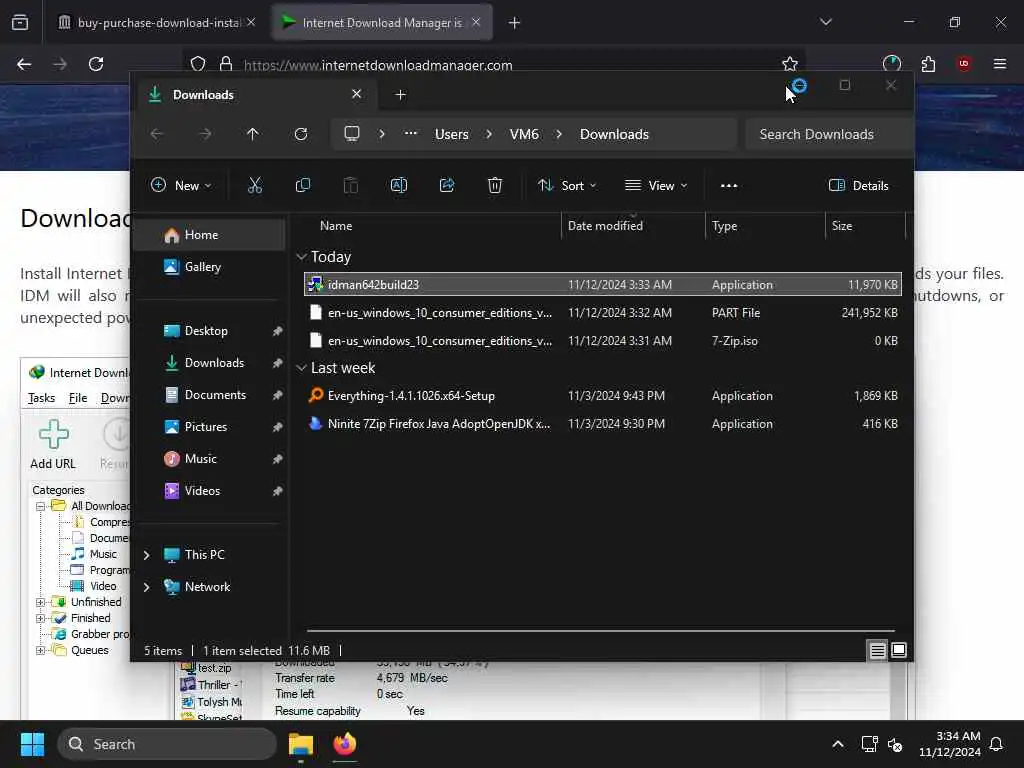The height and width of the screenshot is (768, 1024).
Task: Switch to details list view icon in status bar
Action: (x=878, y=650)
